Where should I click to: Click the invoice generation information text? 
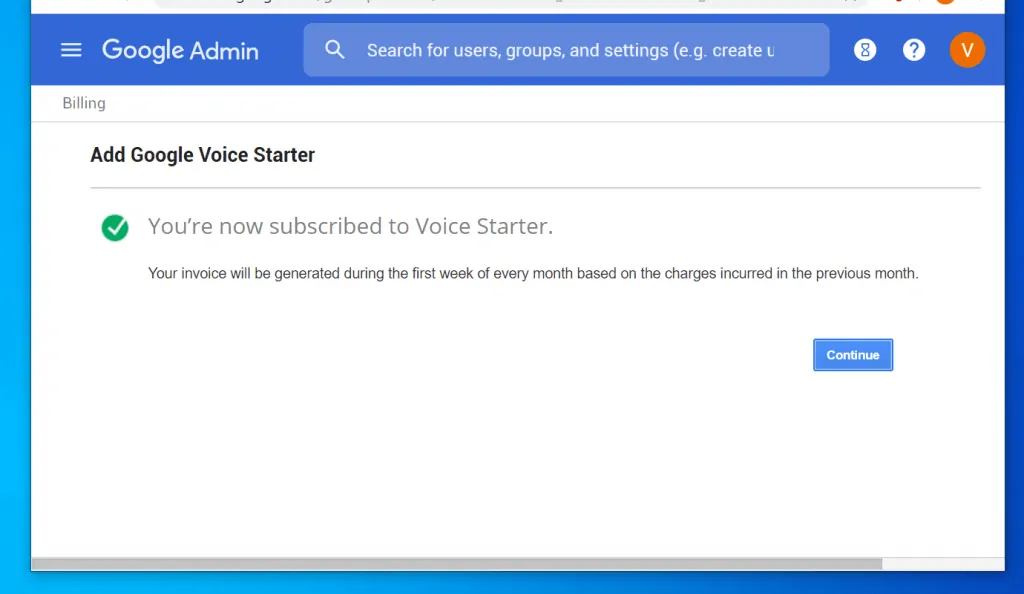point(532,273)
